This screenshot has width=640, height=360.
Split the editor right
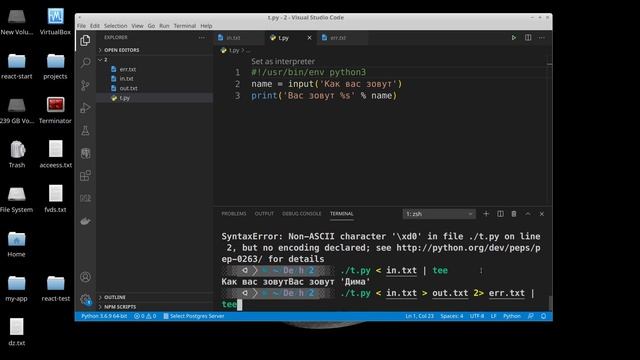pos(528,38)
